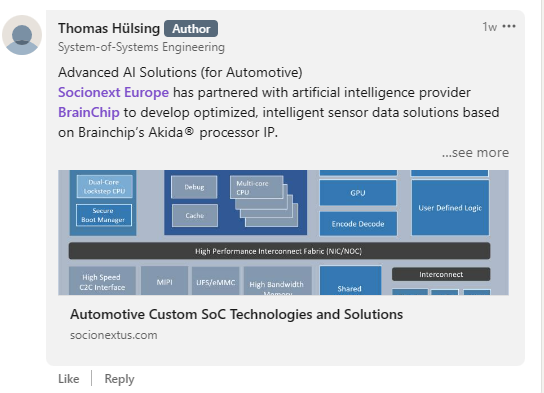Screen dimensions: 544x393
Task: Click the Author badge
Action: pos(191,29)
